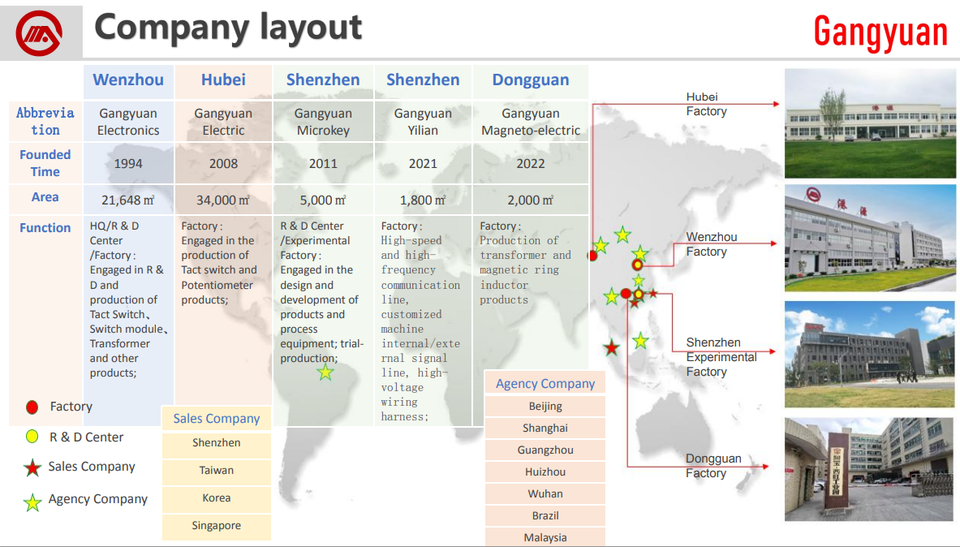Select Shanghai in Agency Company list
Viewport: 960px width, 547px height.
pyautogui.click(x=545, y=428)
